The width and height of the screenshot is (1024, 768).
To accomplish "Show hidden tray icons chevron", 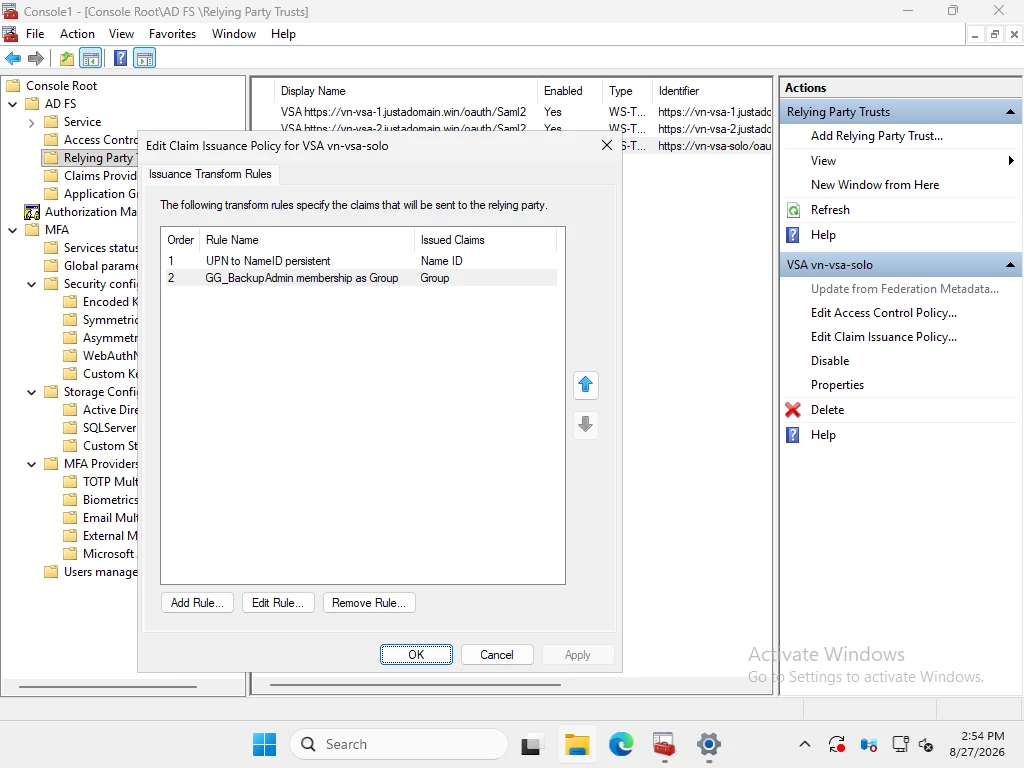I will pos(805,744).
